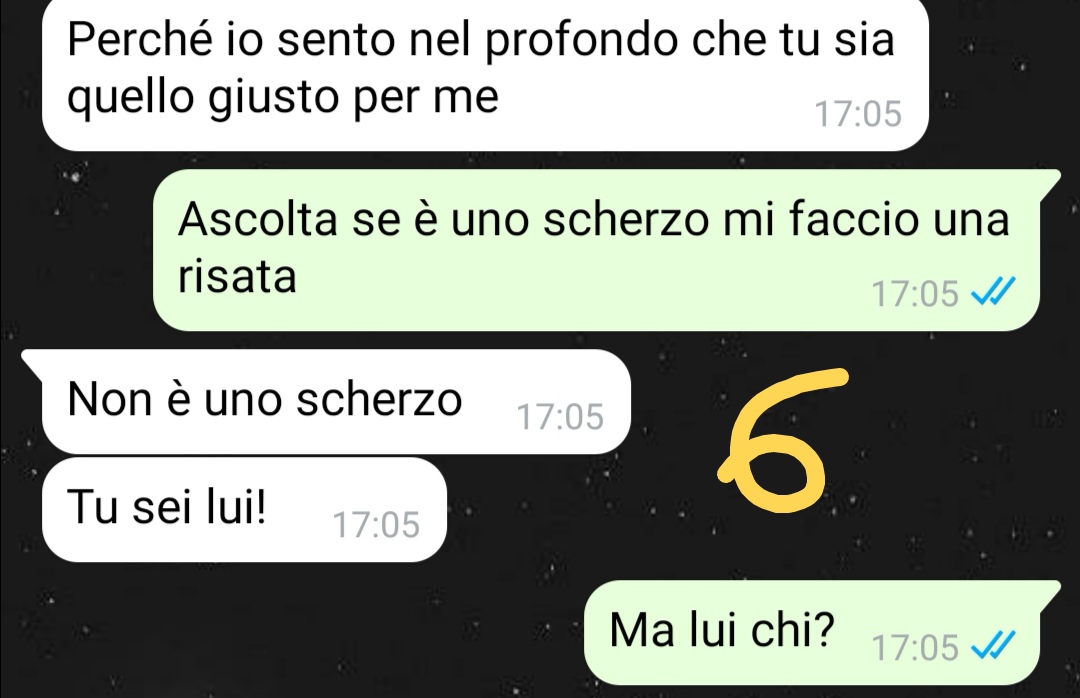Tap the 17:05 time next to 'Ma lui chi?'
Image resolution: width=1080 pixels, height=698 pixels.
point(915,648)
